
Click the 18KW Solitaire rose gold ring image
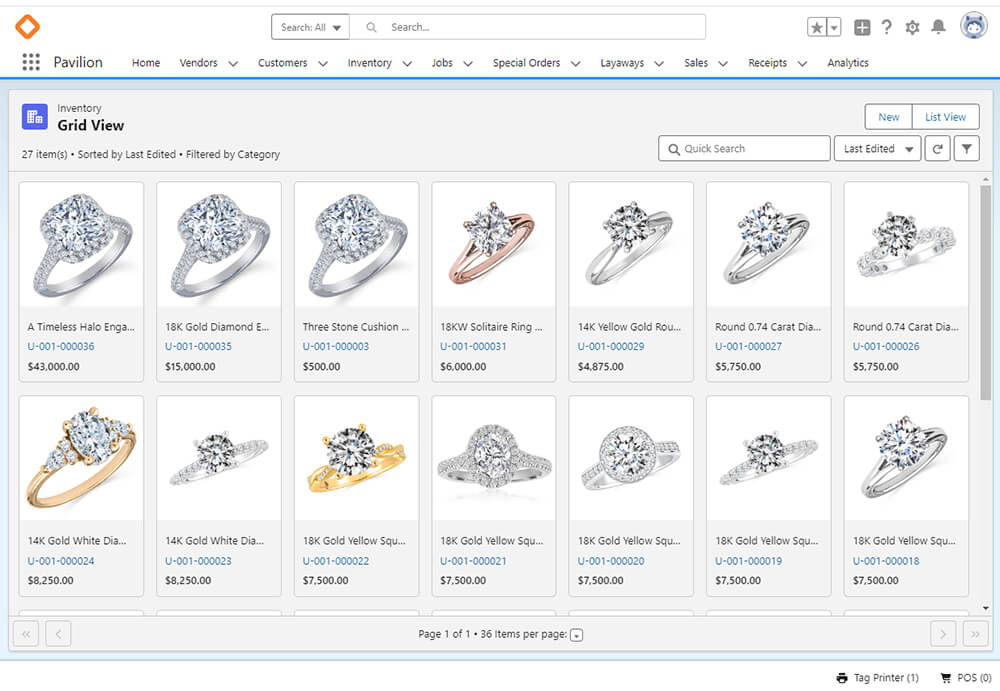pyautogui.click(x=494, y=245)
